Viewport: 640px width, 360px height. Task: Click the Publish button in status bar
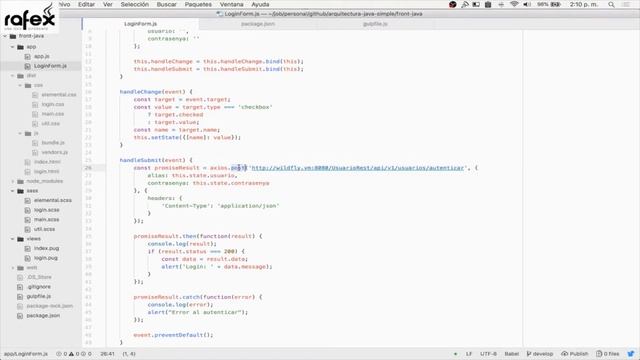click(x=575, y=354)
